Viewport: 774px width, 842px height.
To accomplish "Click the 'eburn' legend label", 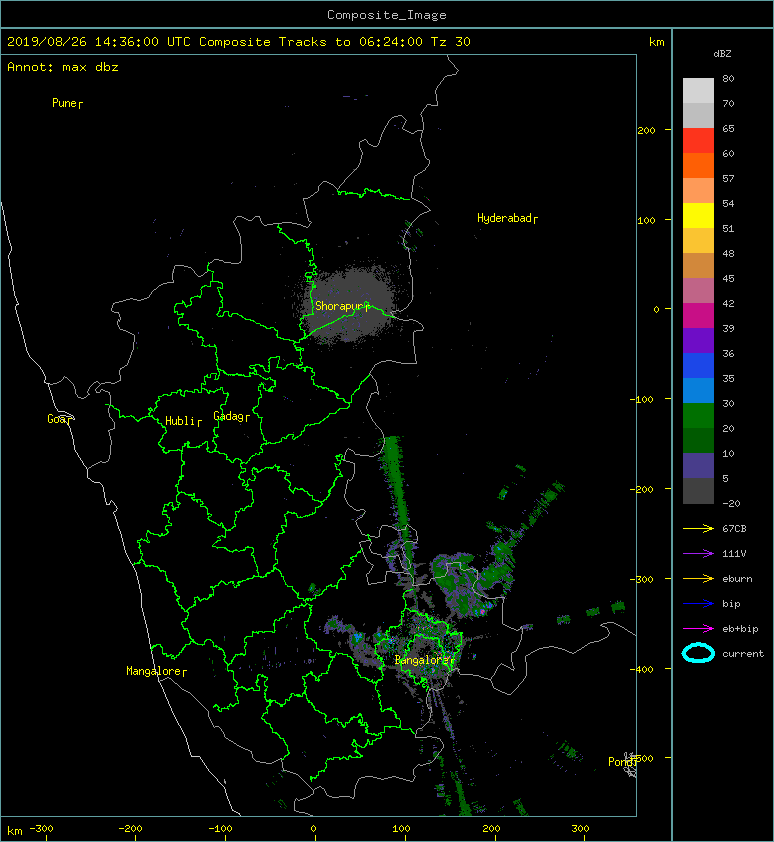I will 737,579.
